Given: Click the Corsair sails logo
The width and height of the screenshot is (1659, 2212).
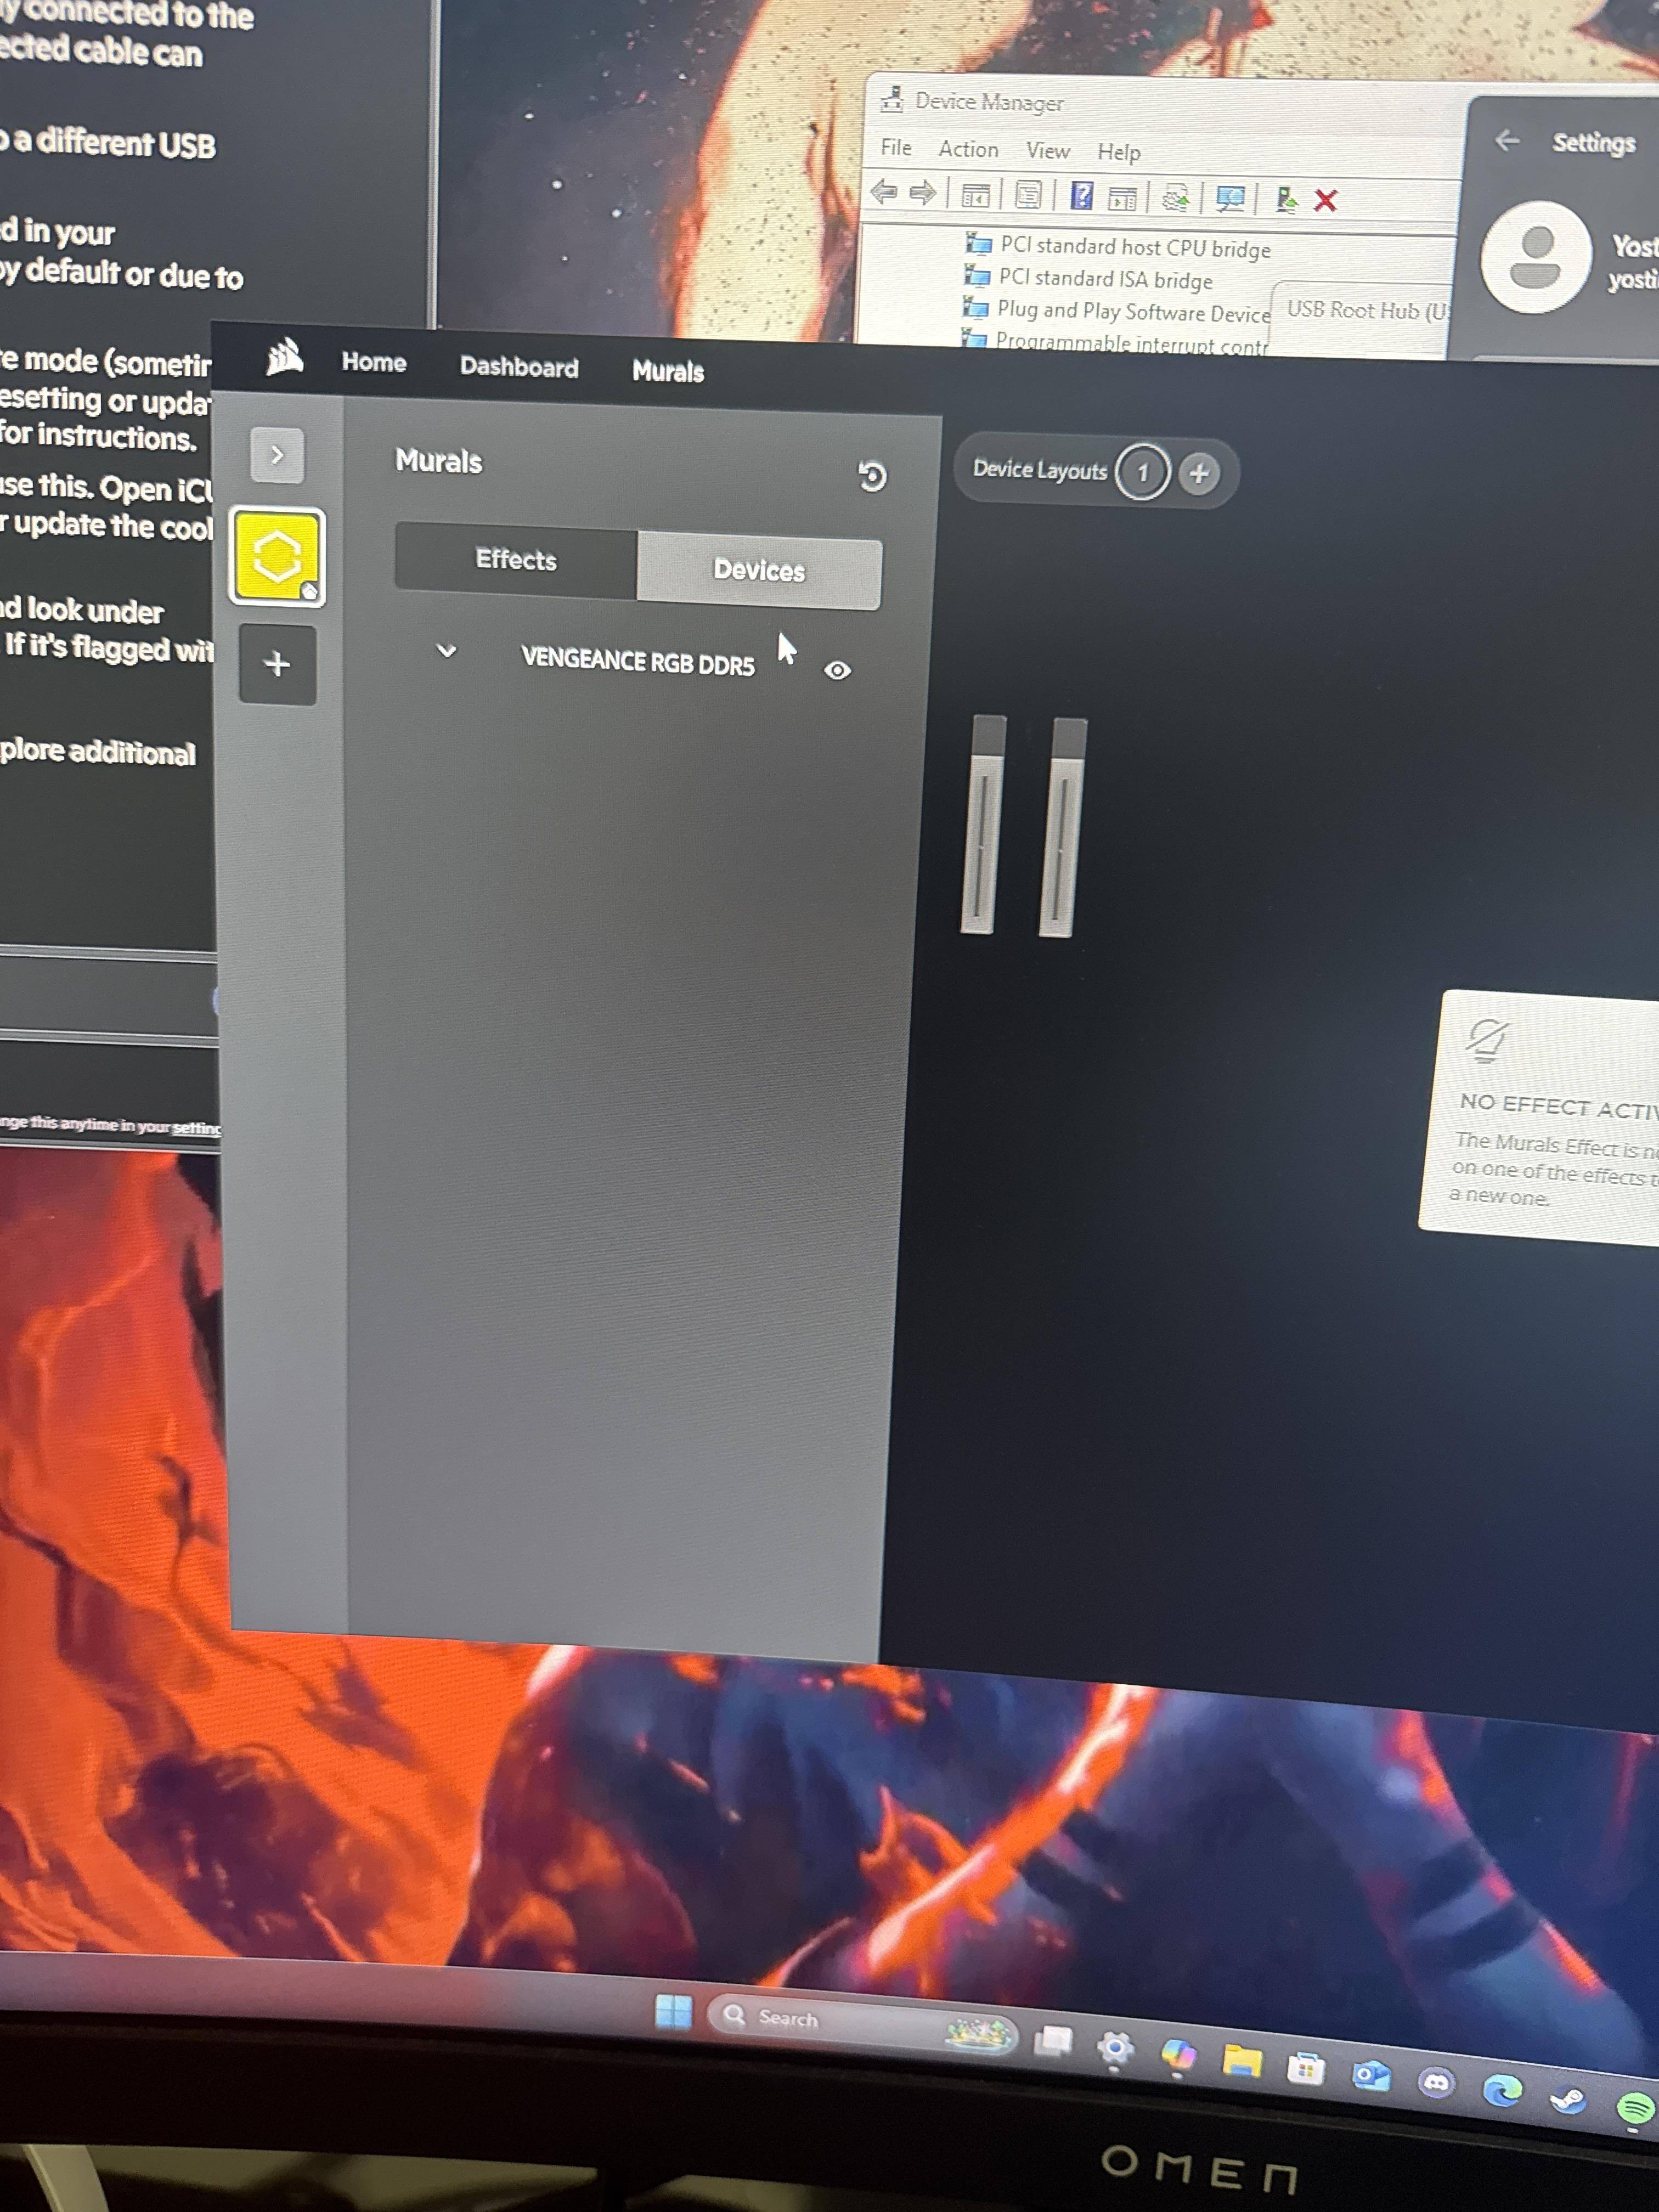Looking at the screenshot, I should (x=285, y=357).
